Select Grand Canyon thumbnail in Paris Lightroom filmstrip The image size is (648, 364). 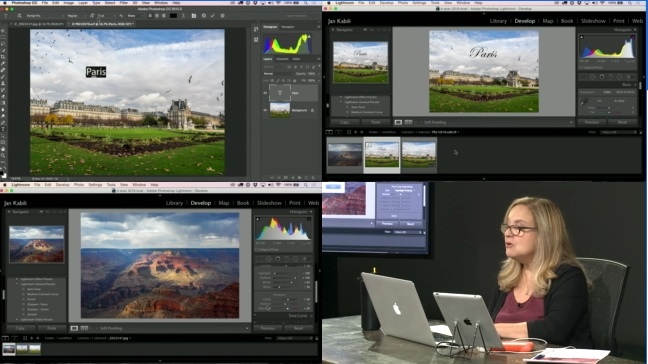345,155
